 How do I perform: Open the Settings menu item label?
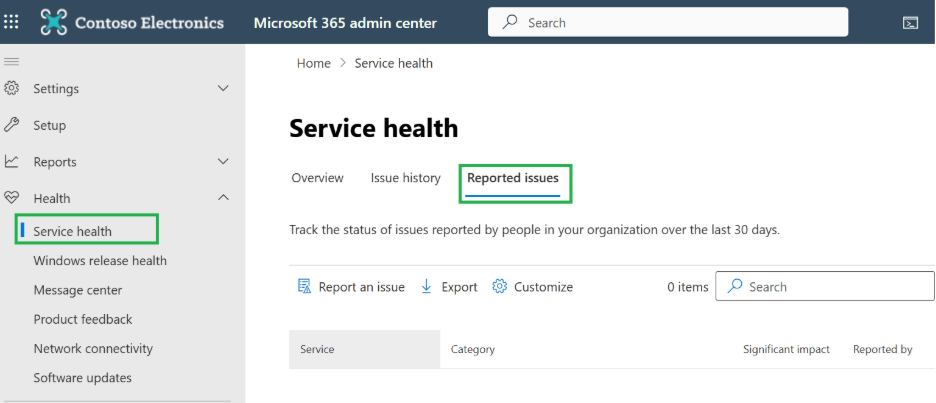coord(56,88)
